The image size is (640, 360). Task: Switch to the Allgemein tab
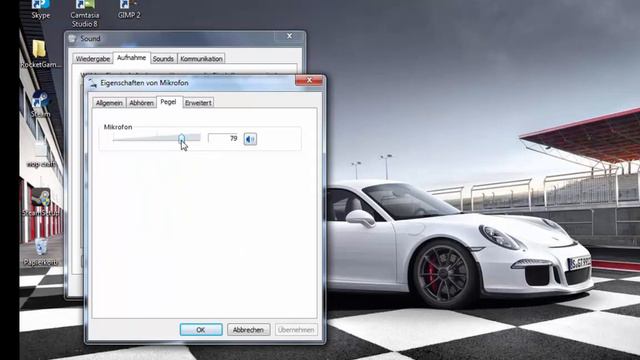pyautogui.click(x=109, y=103)
